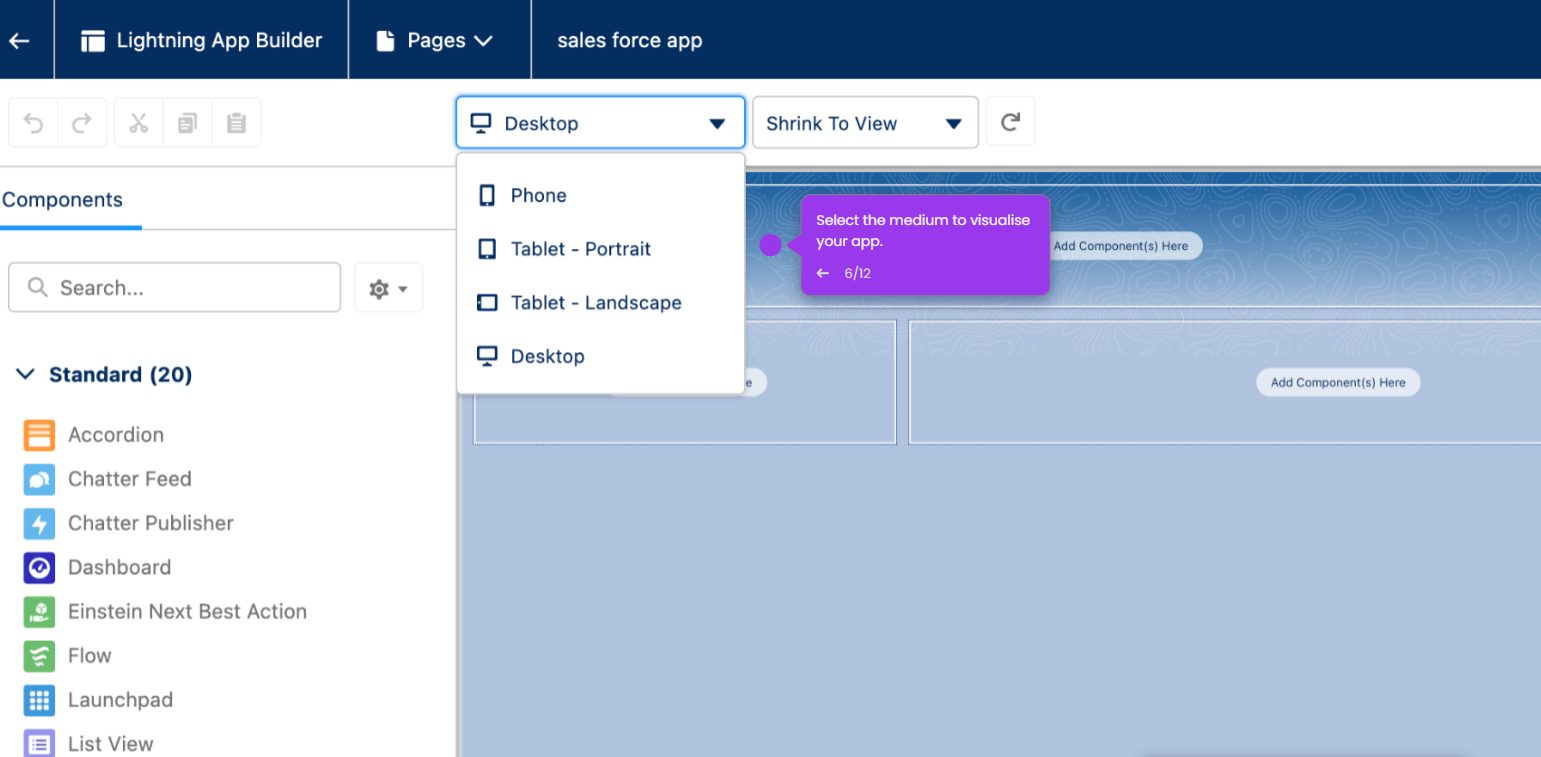Click the paste clipboard icon
Viewport: 1541px width, 757px height.
coord(236,123)
